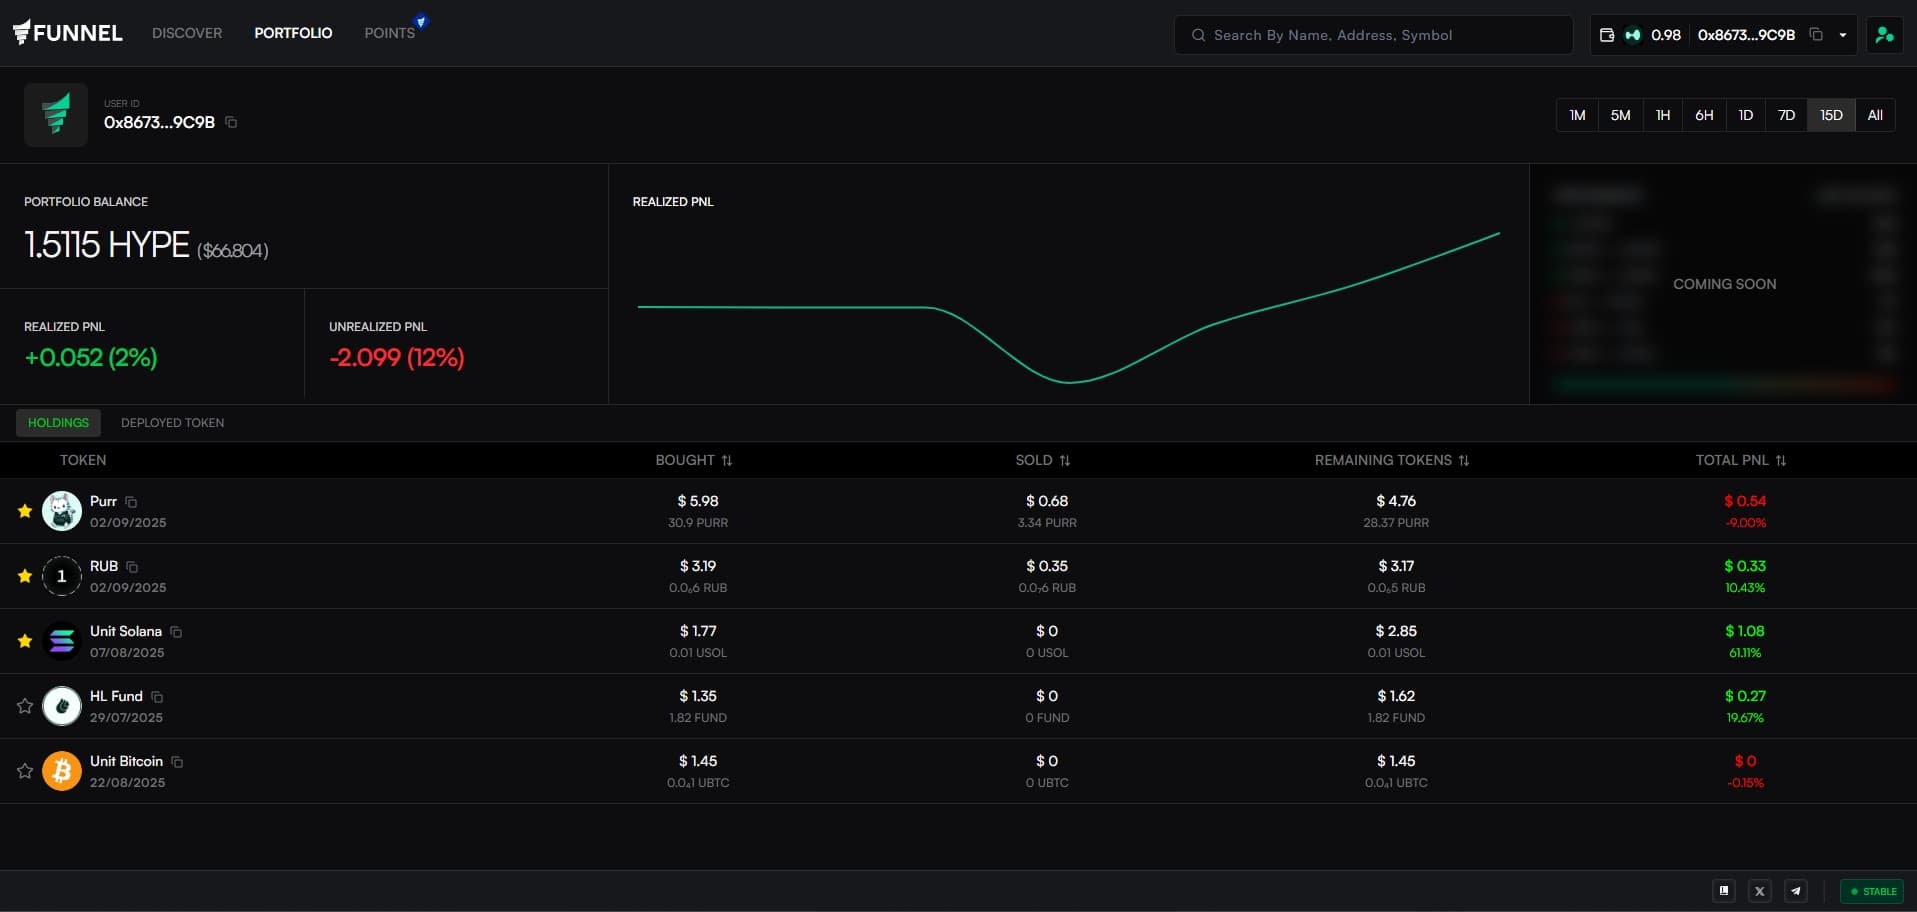
Task: Click the Stable status indicator
Action: pyautogui.click(x=1872, y=891)
